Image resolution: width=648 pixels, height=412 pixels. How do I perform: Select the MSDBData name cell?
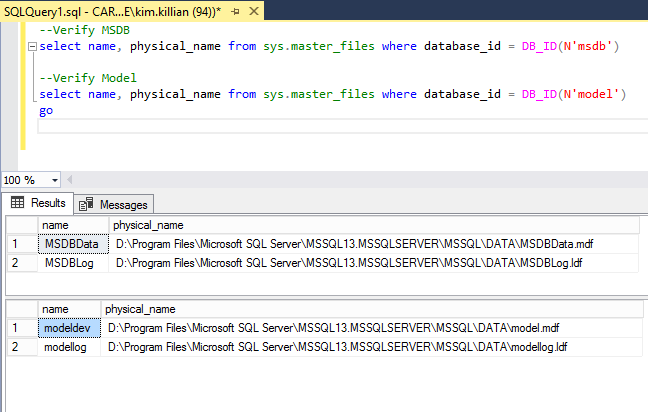click(x=72, y=243)
